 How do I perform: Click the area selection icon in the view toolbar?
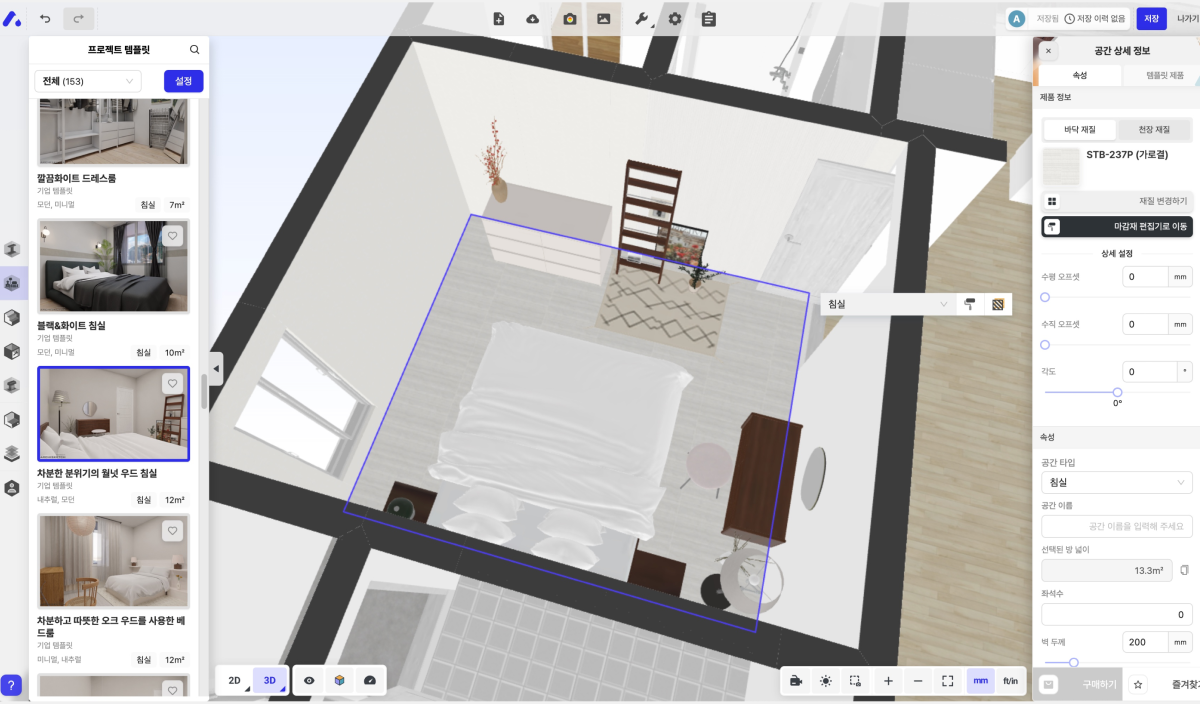(x=855, y=680)
